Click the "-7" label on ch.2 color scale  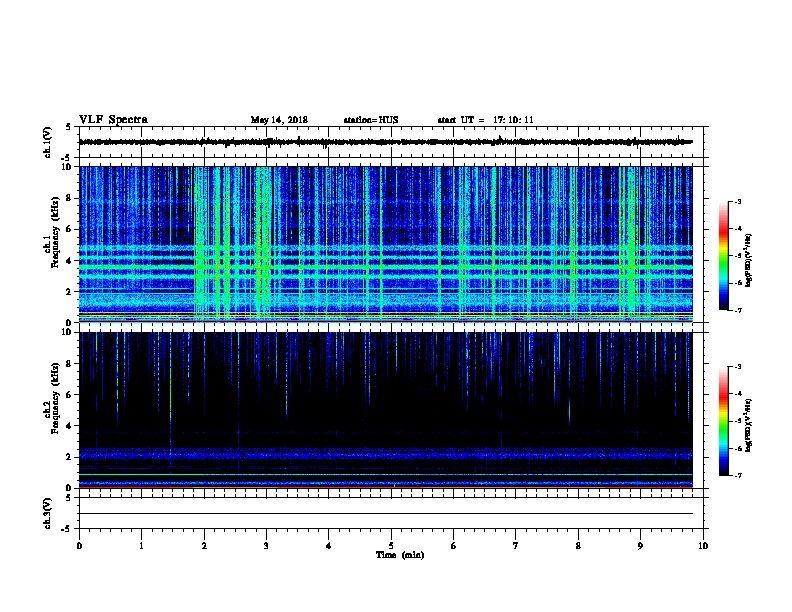click(737, 476)
